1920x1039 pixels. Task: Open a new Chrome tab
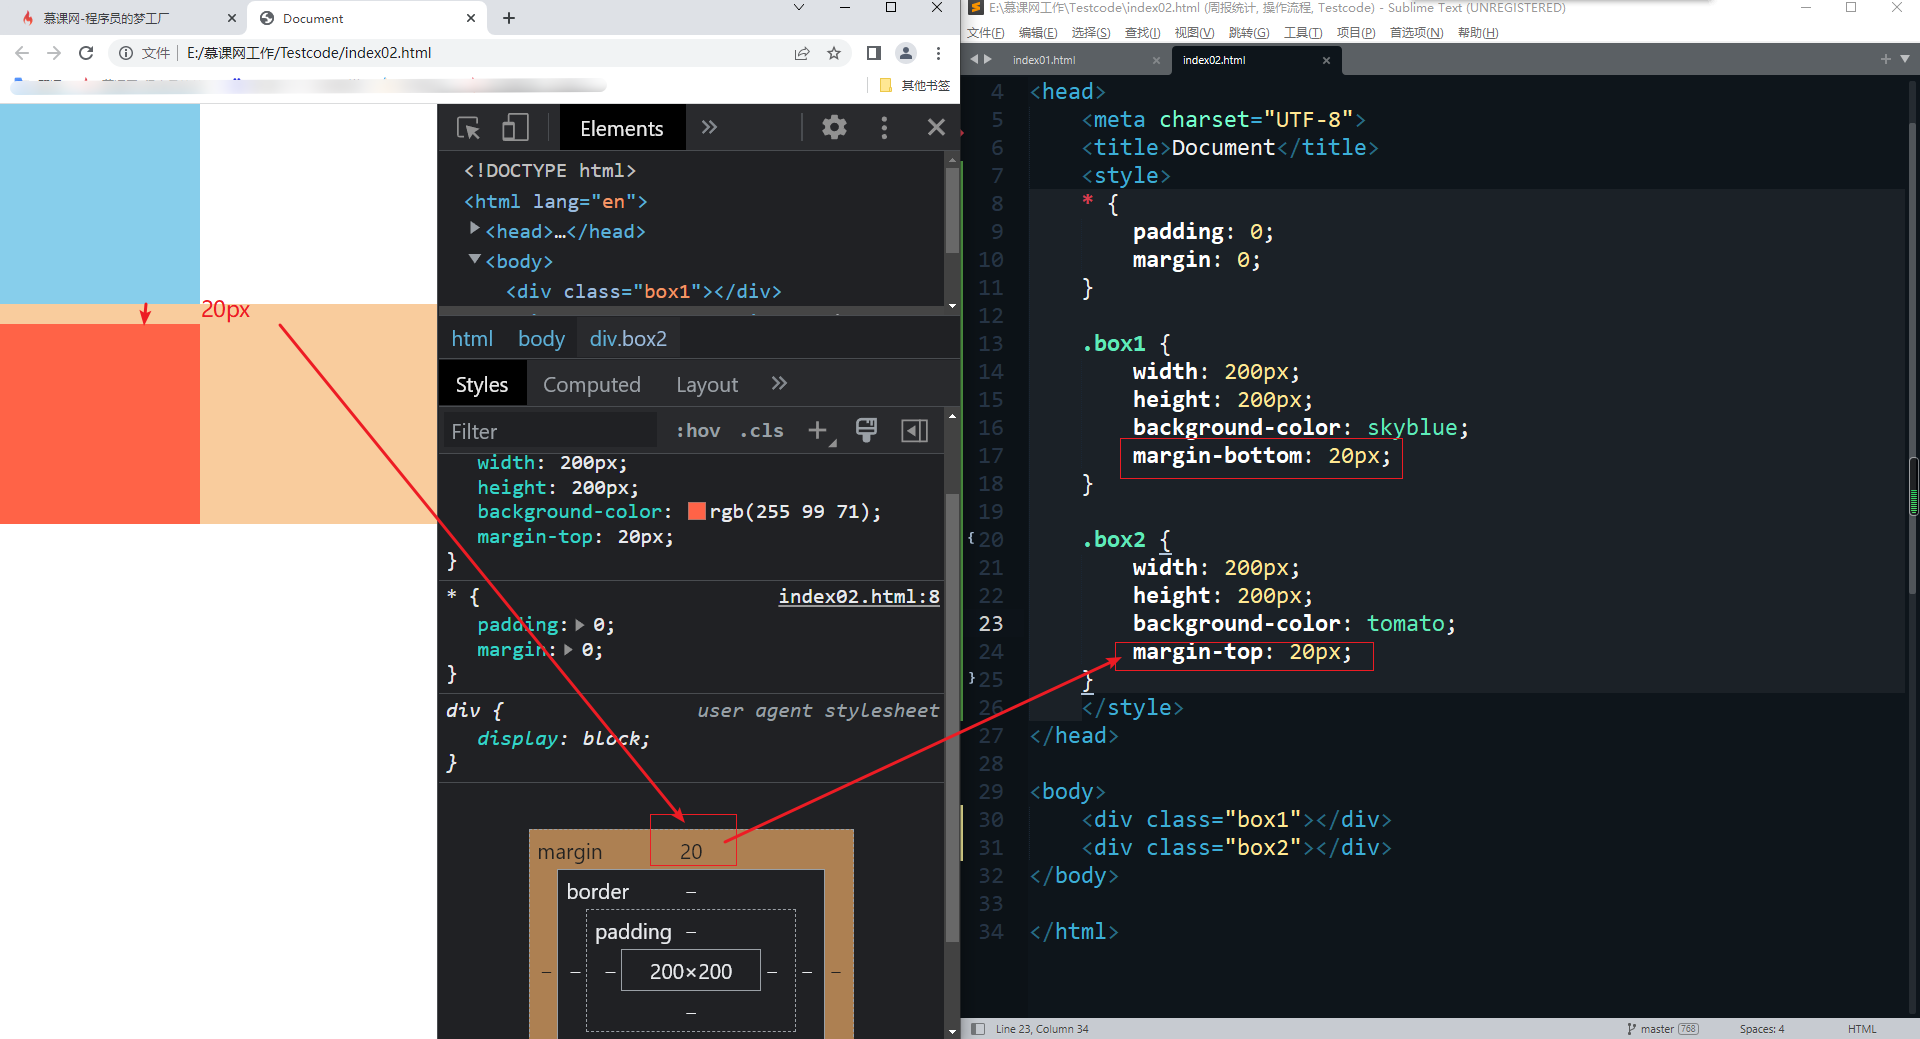pyautogui.click(x=509, y=18)
